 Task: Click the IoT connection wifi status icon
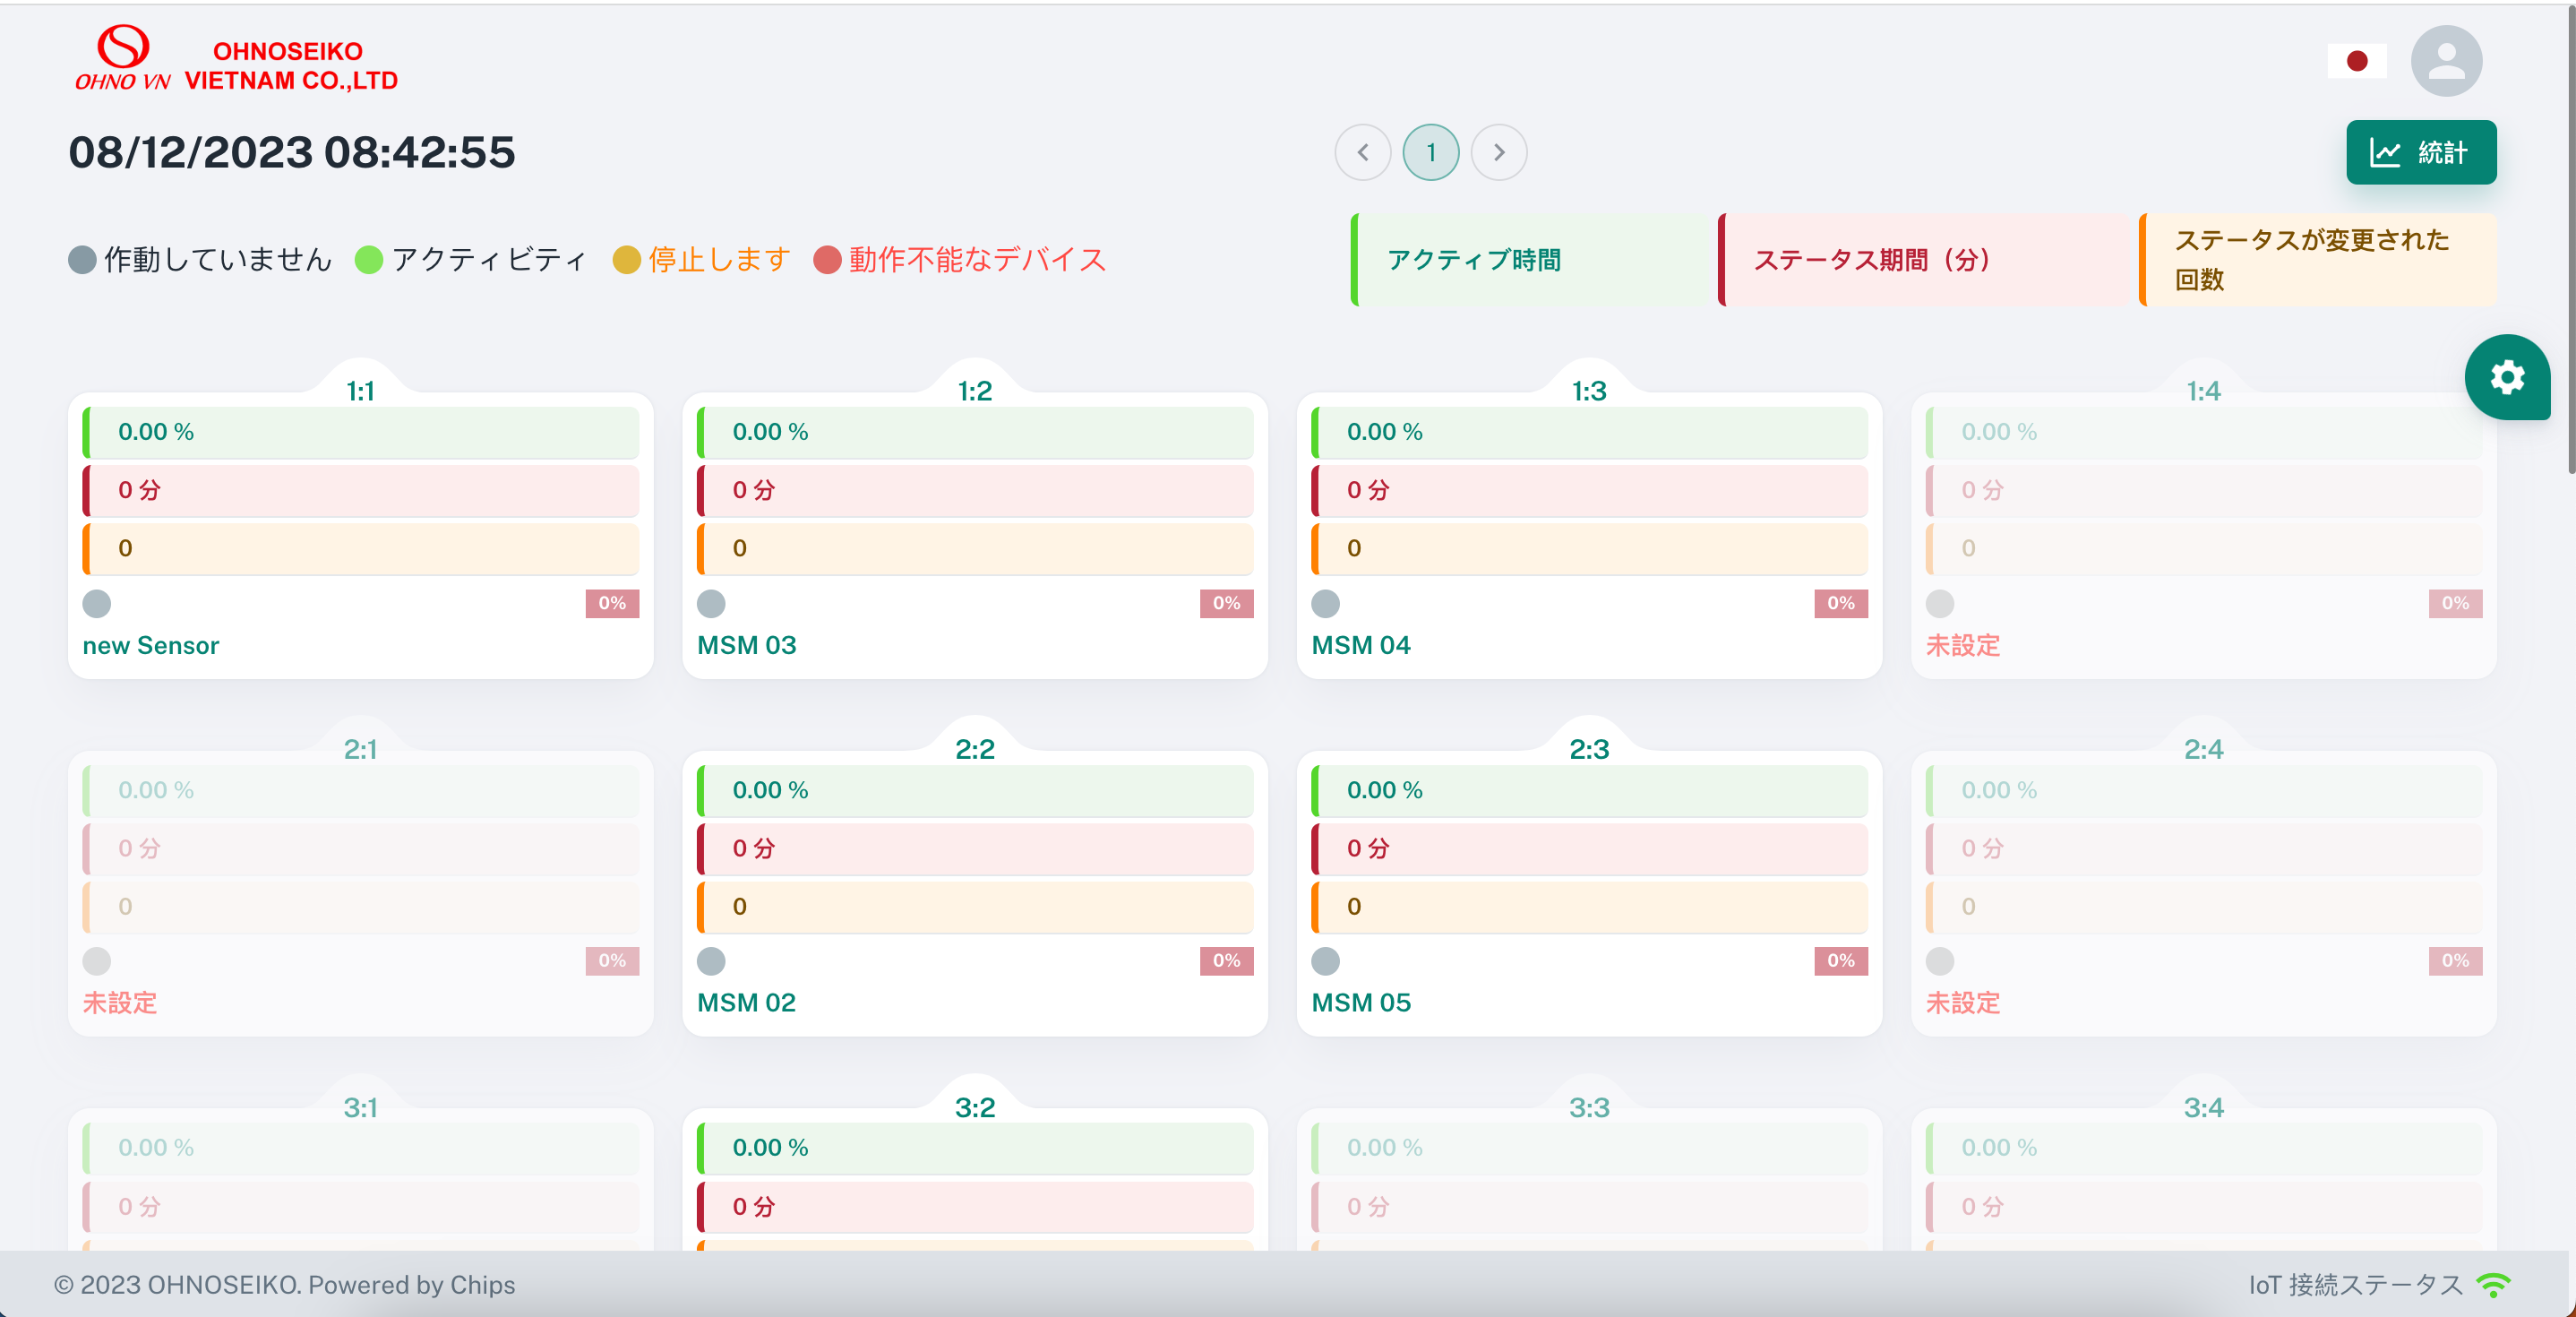click(2493, 1284)
